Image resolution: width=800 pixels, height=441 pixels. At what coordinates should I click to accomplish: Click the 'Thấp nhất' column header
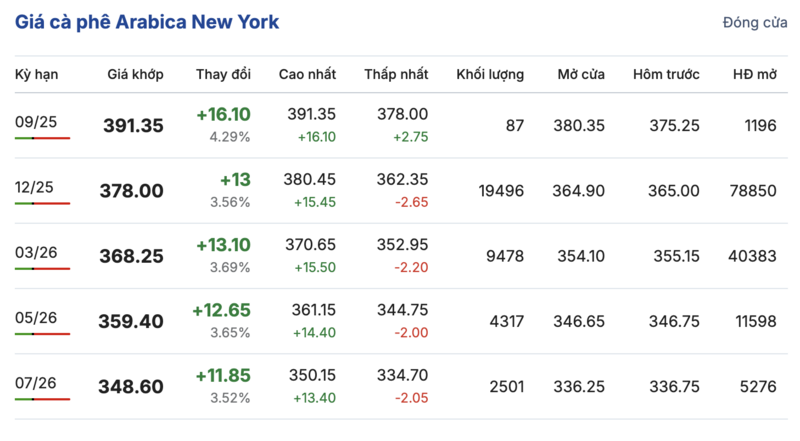coord(396,75)
